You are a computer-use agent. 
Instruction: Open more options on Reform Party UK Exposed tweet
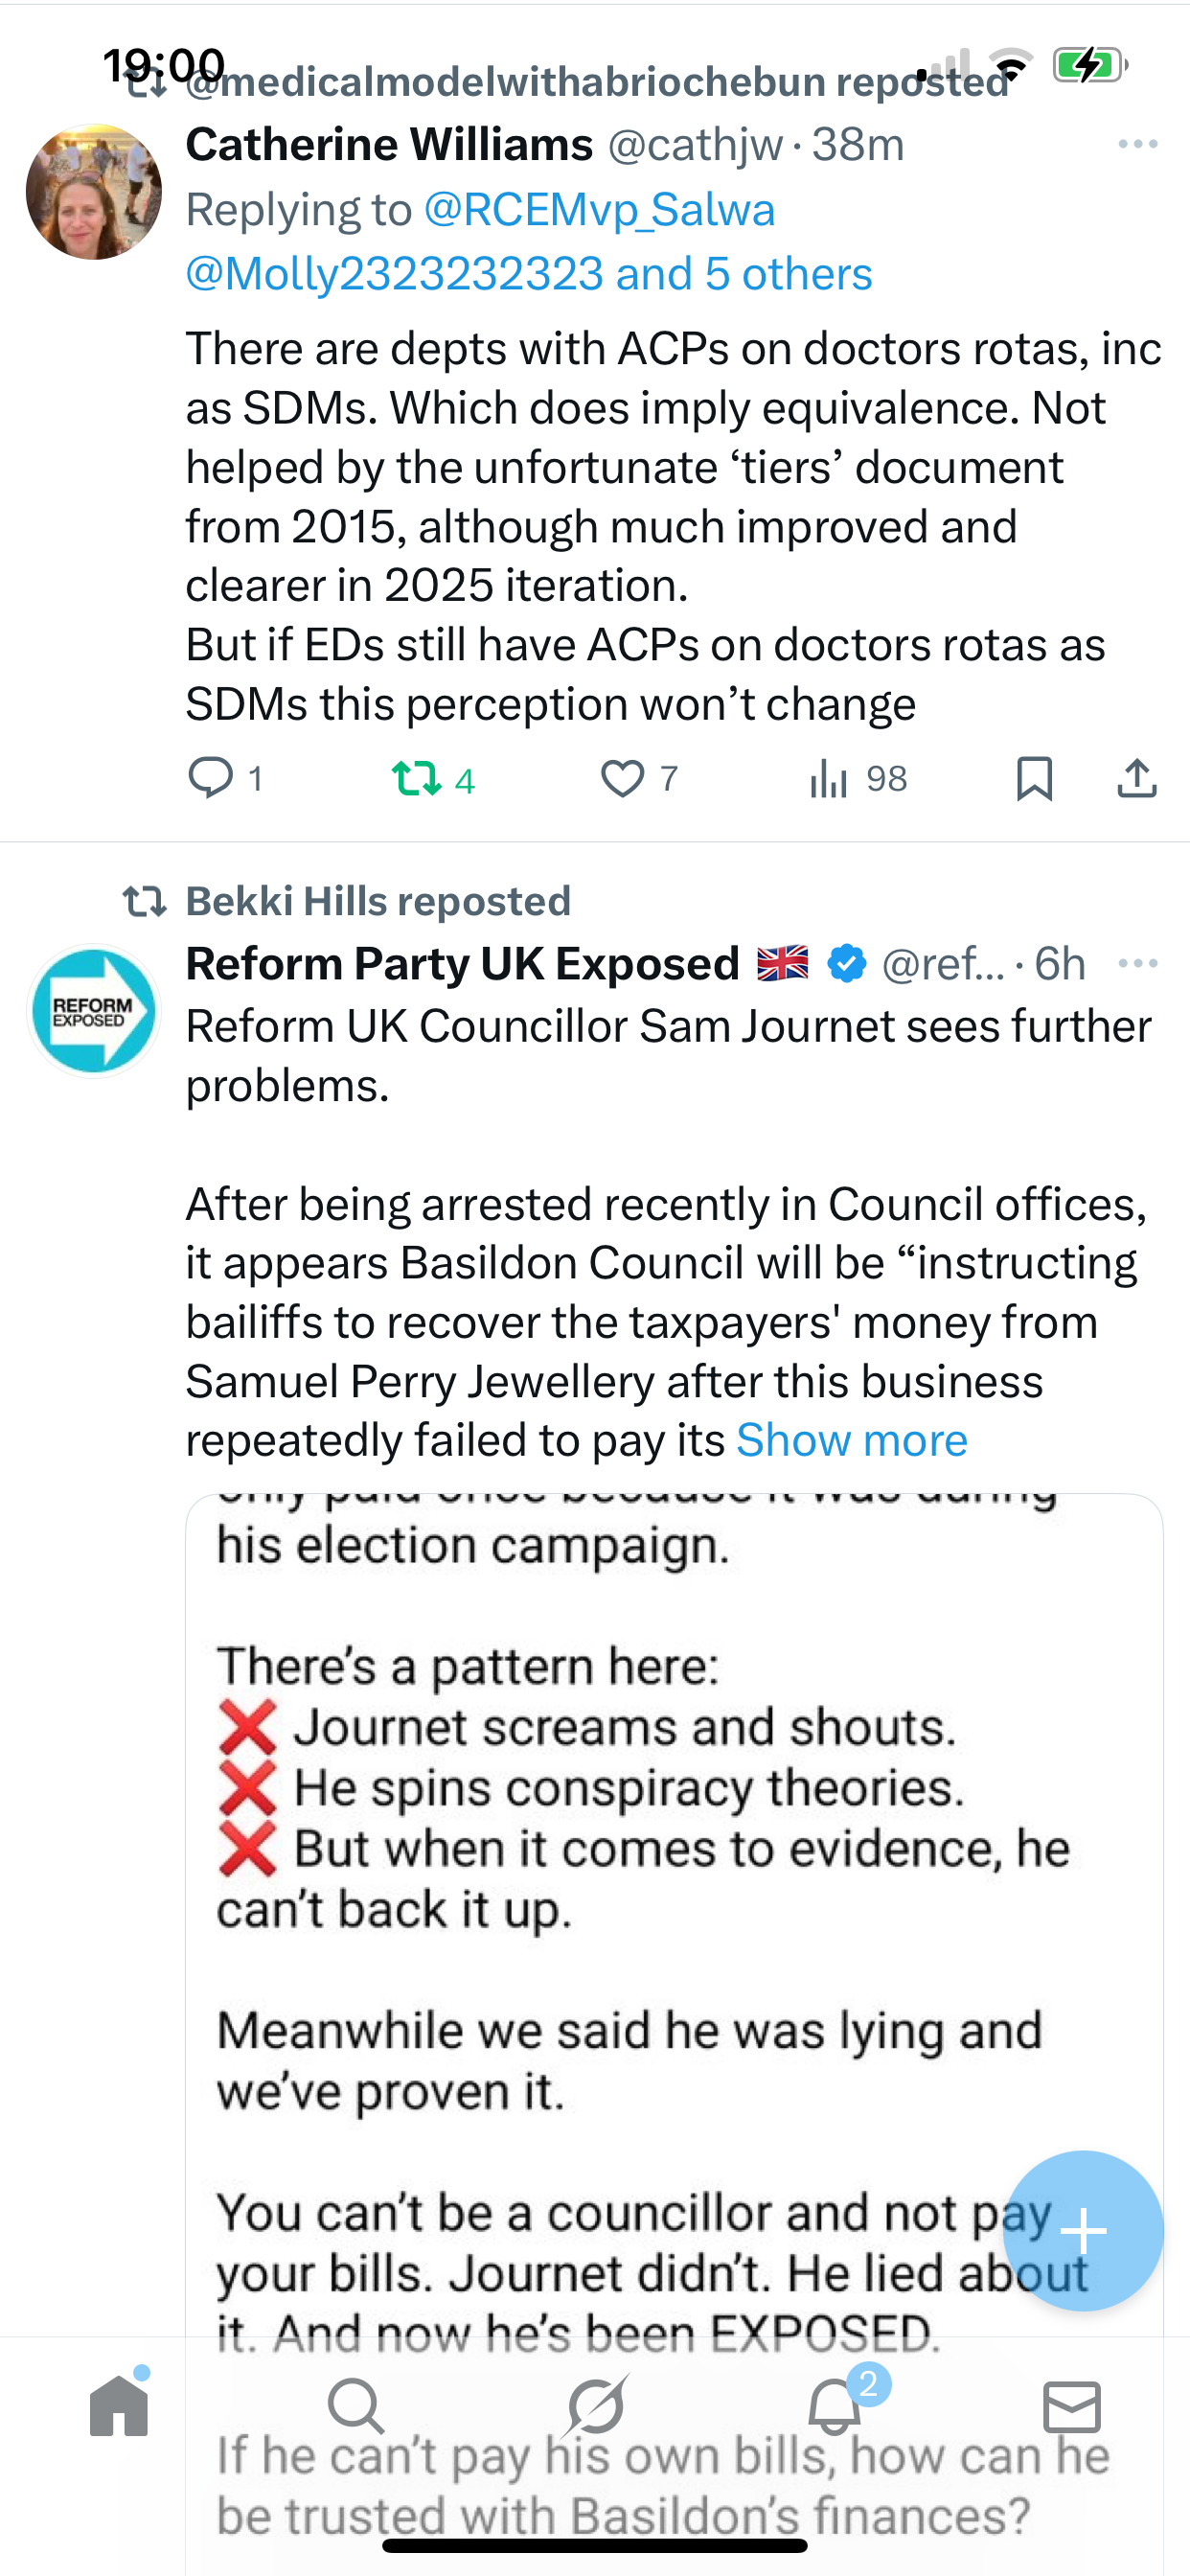(x=1137, y=963)
